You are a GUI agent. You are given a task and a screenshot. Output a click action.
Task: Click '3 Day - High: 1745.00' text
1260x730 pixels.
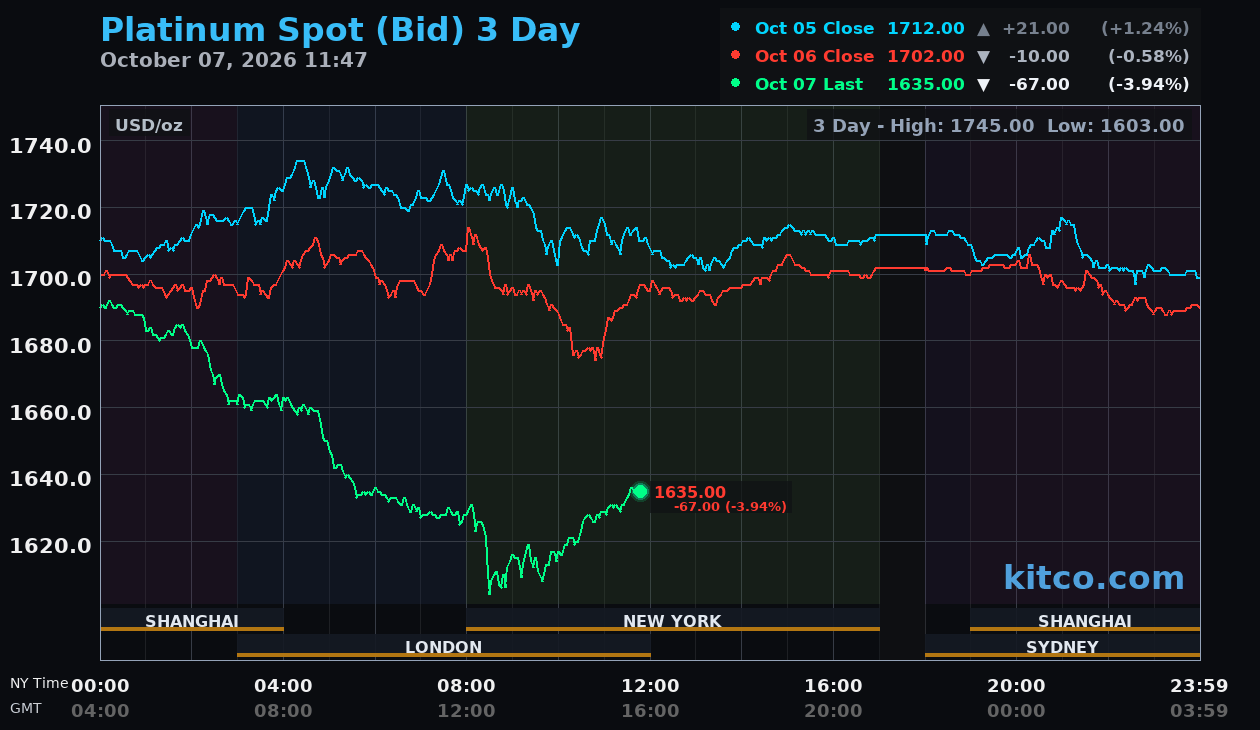tap(923, 126)
